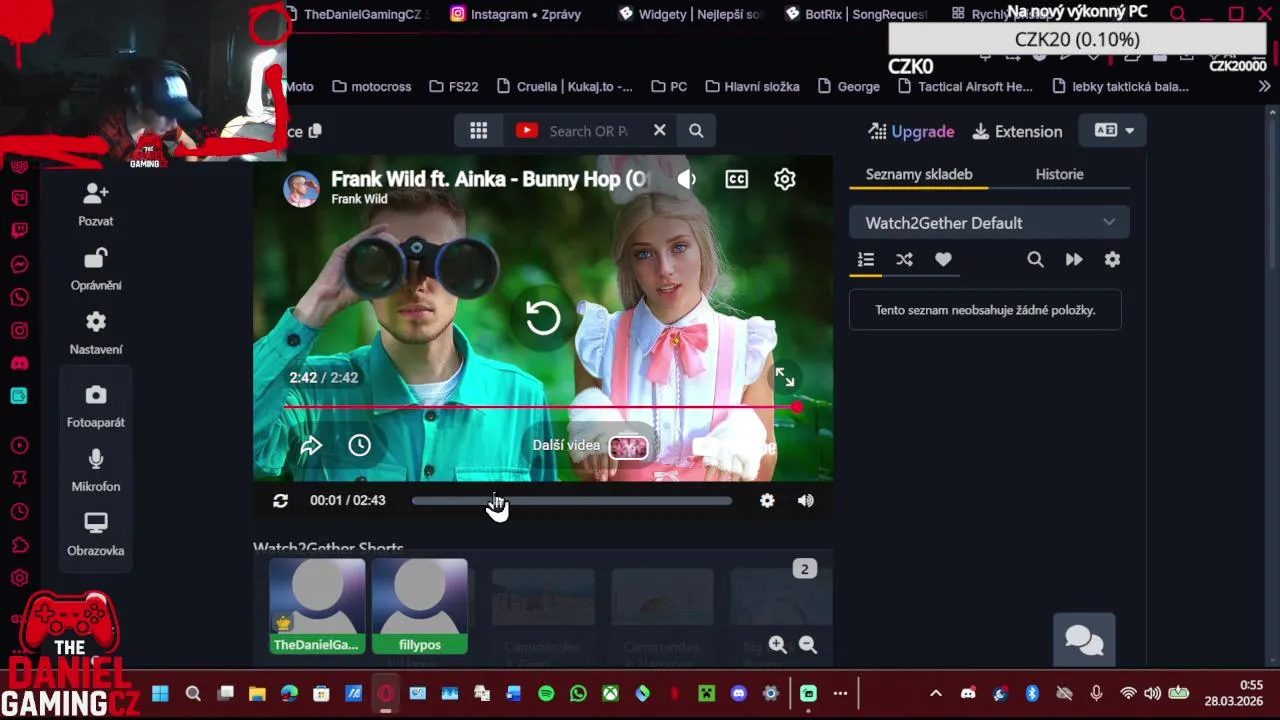
Task: Select the YouTube source icon
Action: point(527,131)
